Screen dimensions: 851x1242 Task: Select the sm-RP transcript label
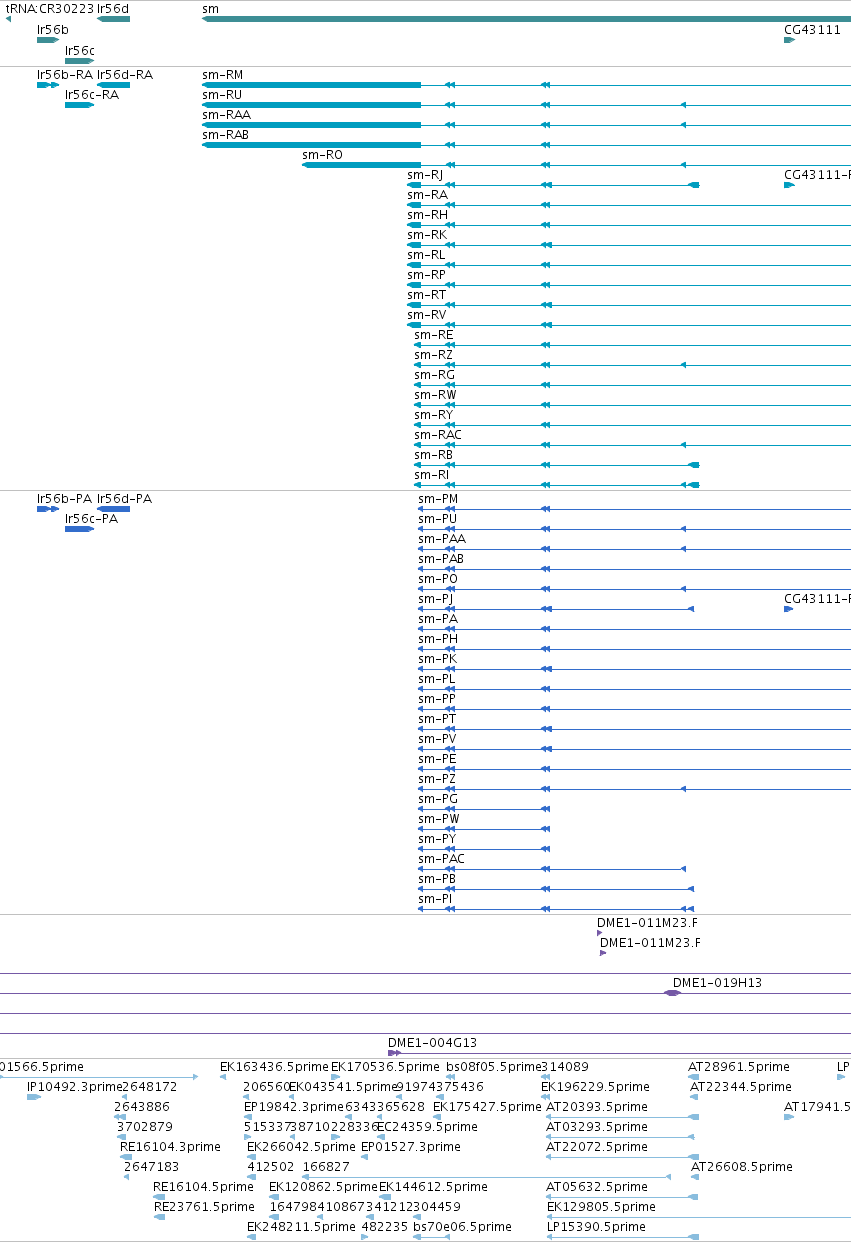click(x=426, y=275)
